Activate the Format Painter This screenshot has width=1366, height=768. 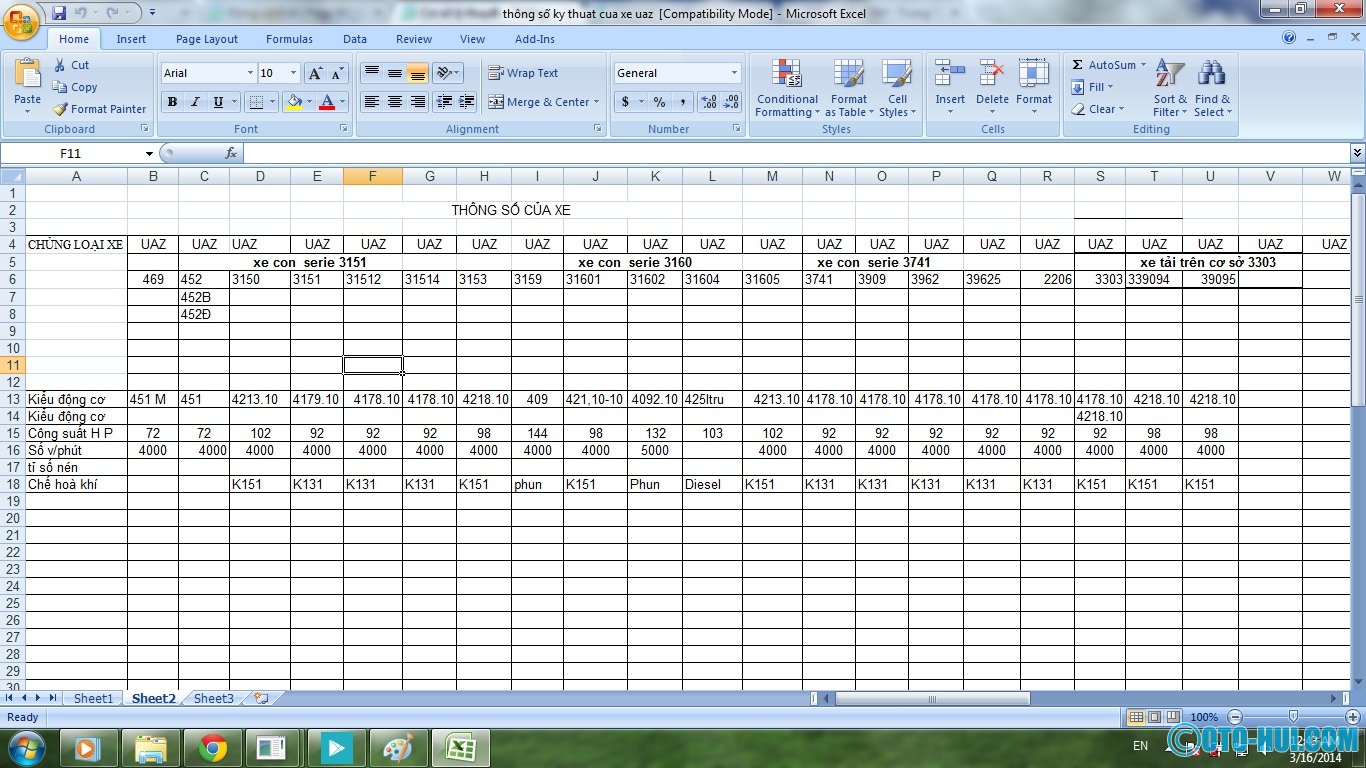point(99,109)
